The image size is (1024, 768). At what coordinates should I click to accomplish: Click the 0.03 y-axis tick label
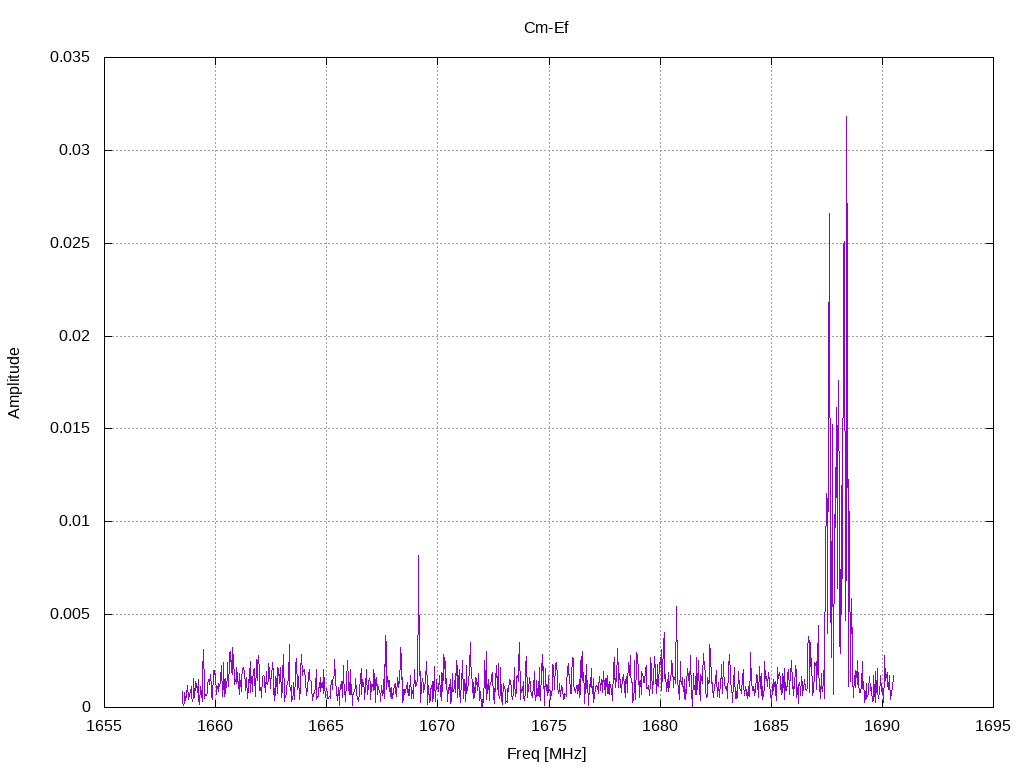(74, 150)
